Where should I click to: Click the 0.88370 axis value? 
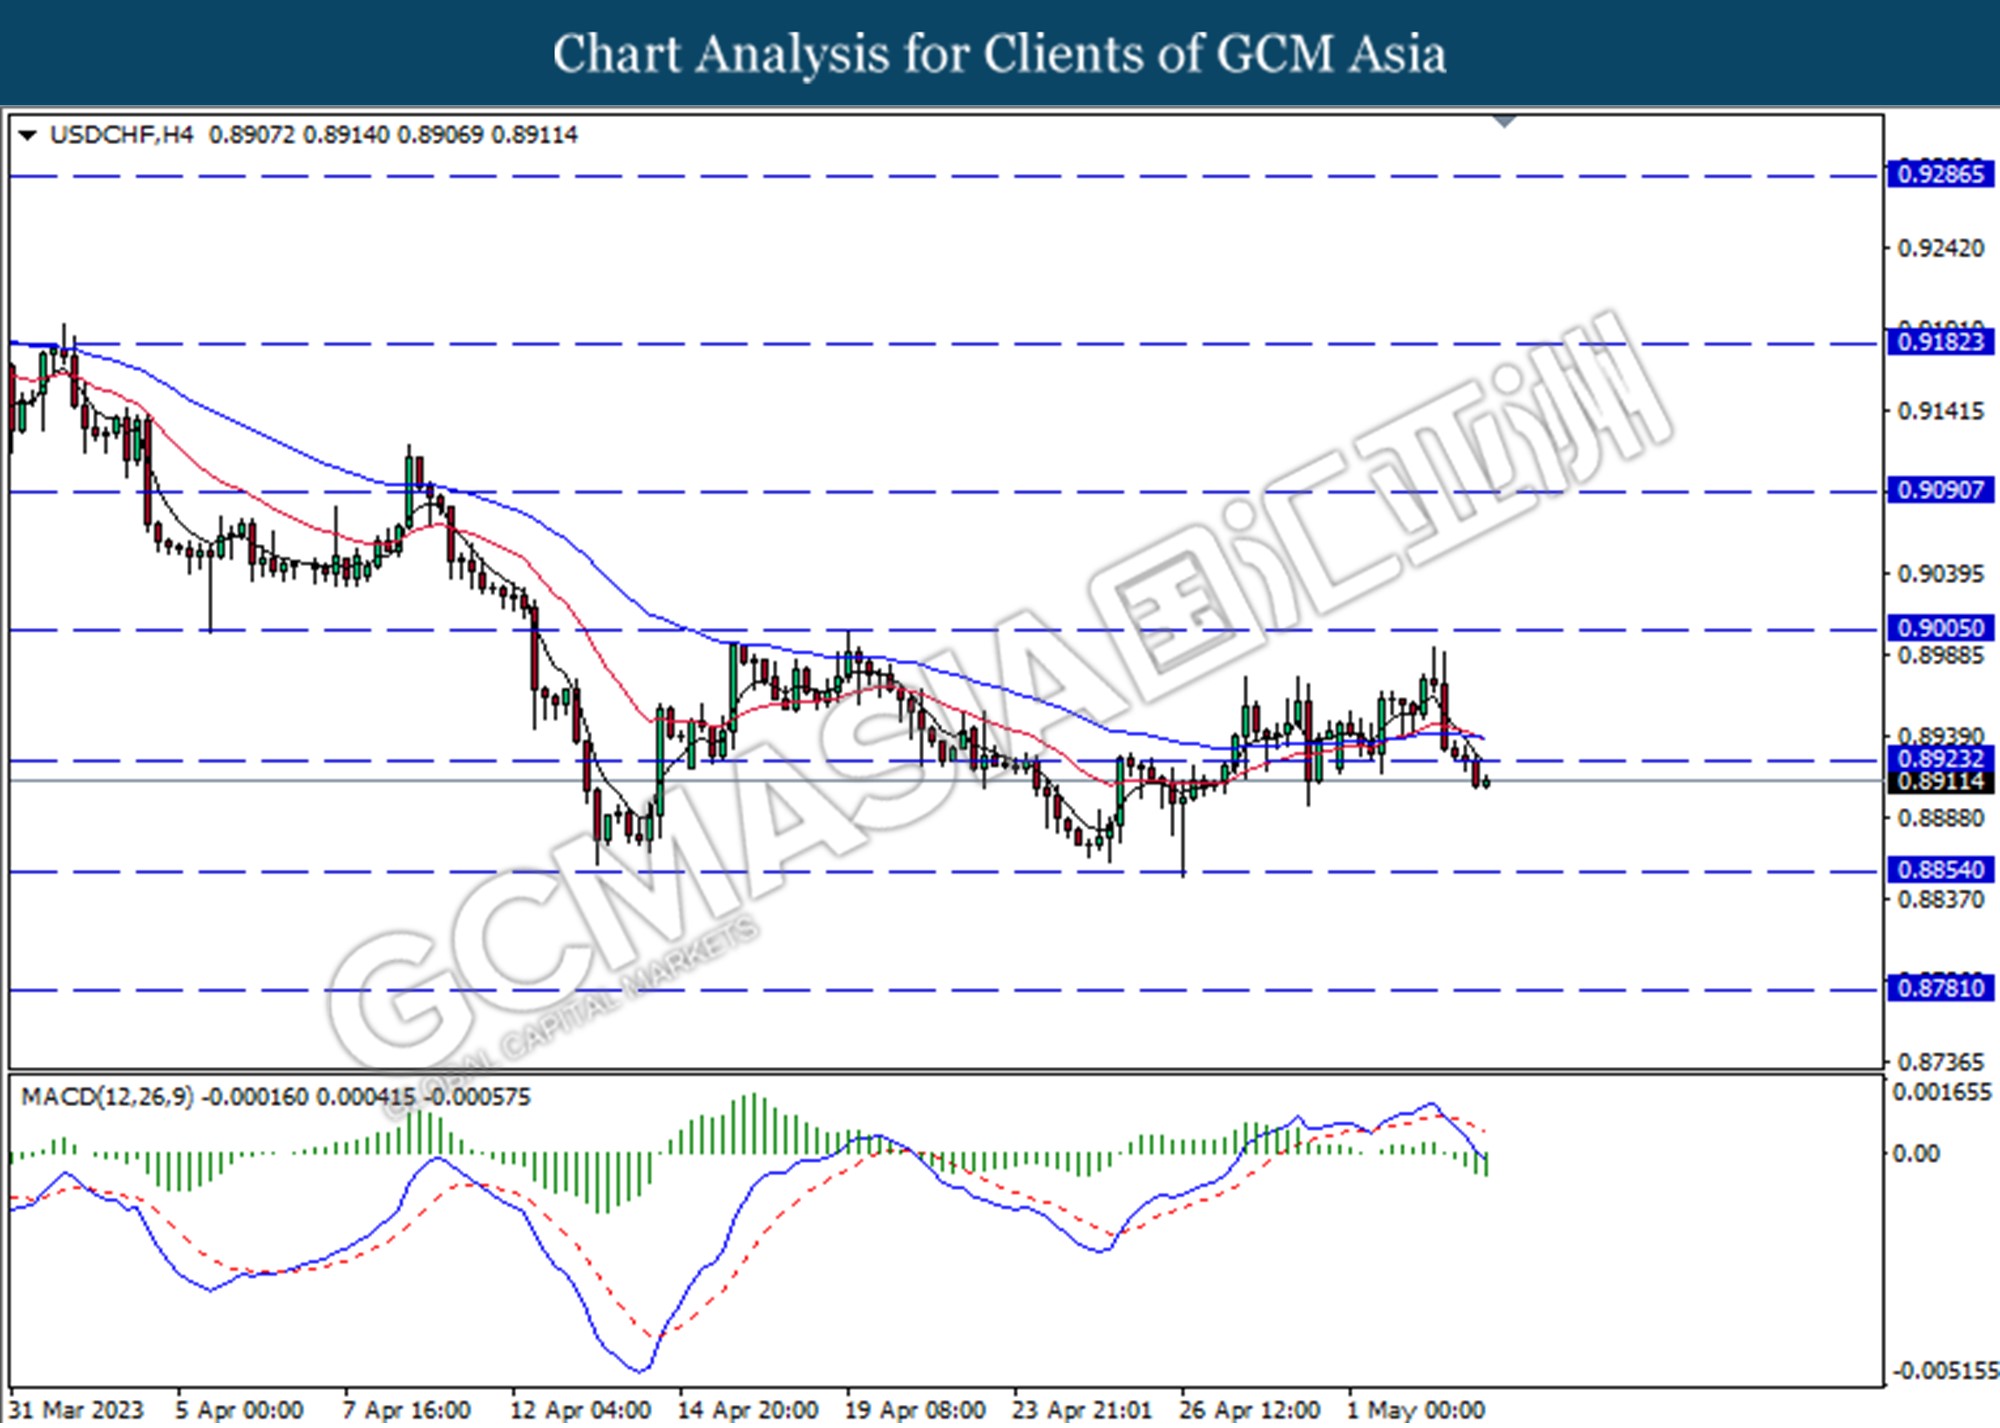tap(1941, 900)
